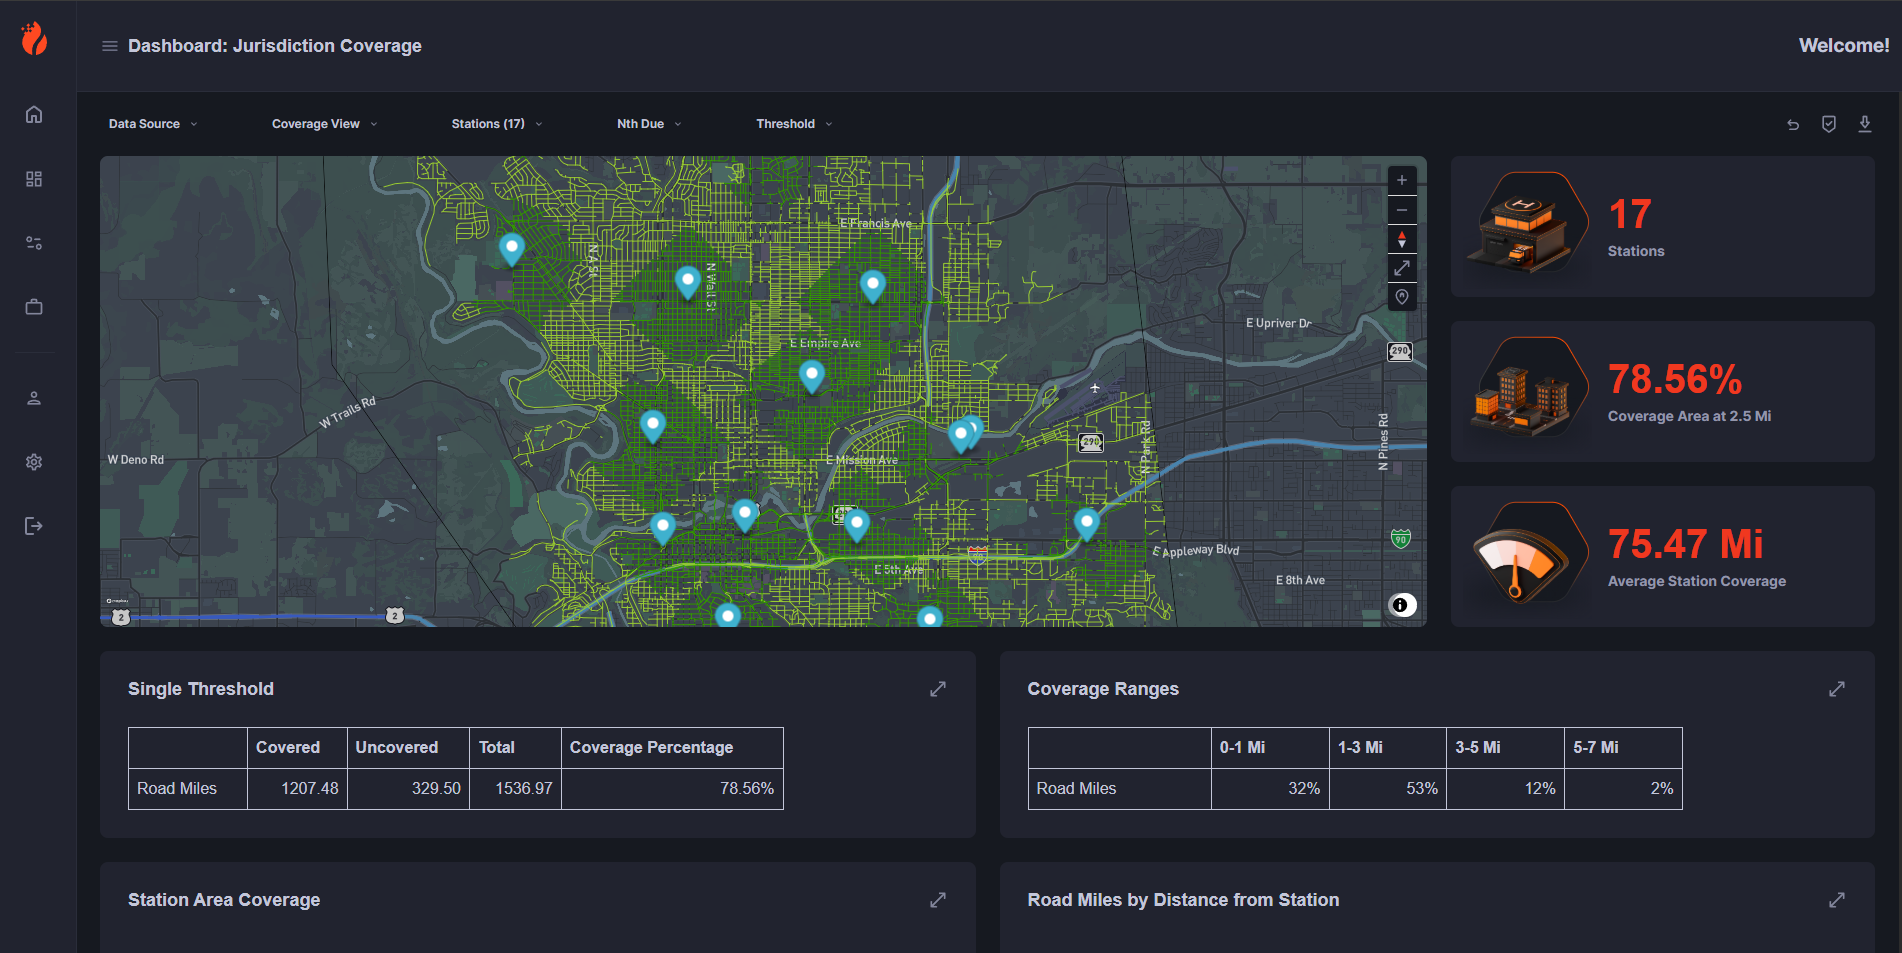This screenshot has height=953, width=1902.
Task: Open the Home page from the sidebar
Action: click(x=34, y=115)
